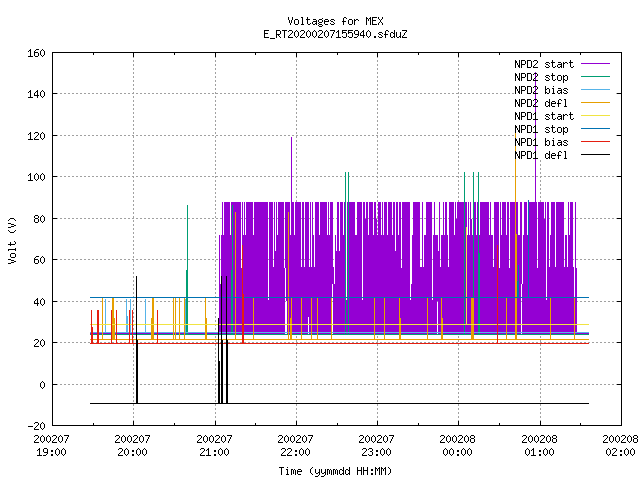640x480 pixels.
Task: Click the x-axis tick 200207 23:00
Action: point(377,446)
